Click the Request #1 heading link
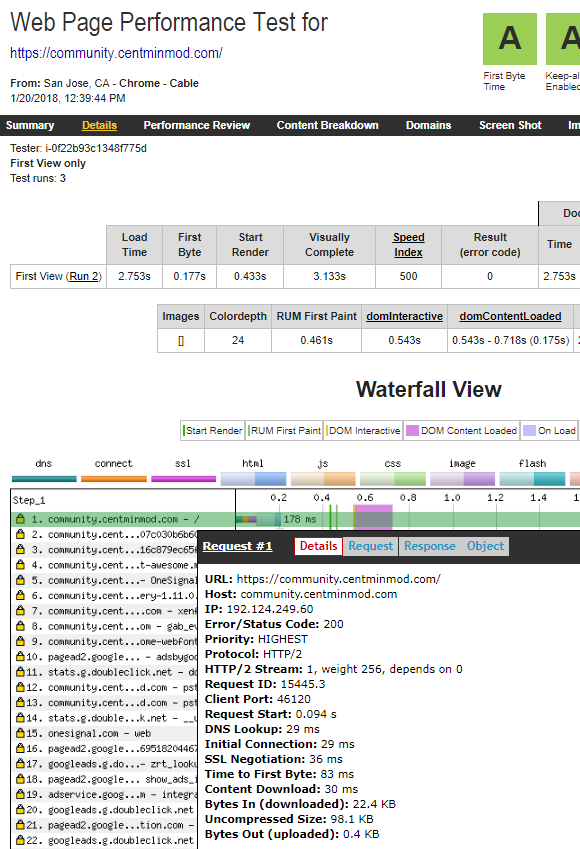Image resolution: width=580 pixels, height=849 pixels. [x=237, y=546]
